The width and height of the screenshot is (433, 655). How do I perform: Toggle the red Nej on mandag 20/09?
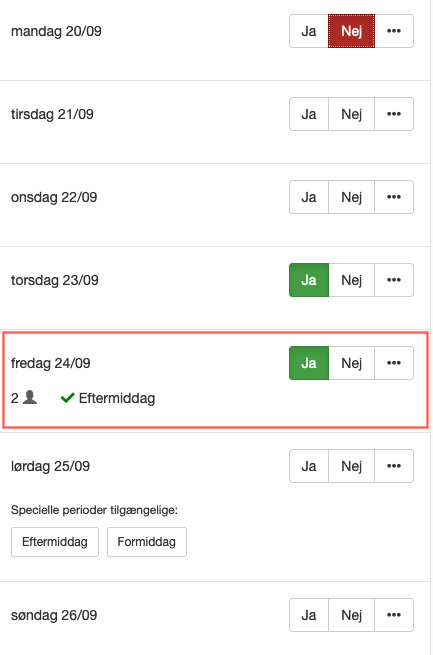[x=352, y=31]
